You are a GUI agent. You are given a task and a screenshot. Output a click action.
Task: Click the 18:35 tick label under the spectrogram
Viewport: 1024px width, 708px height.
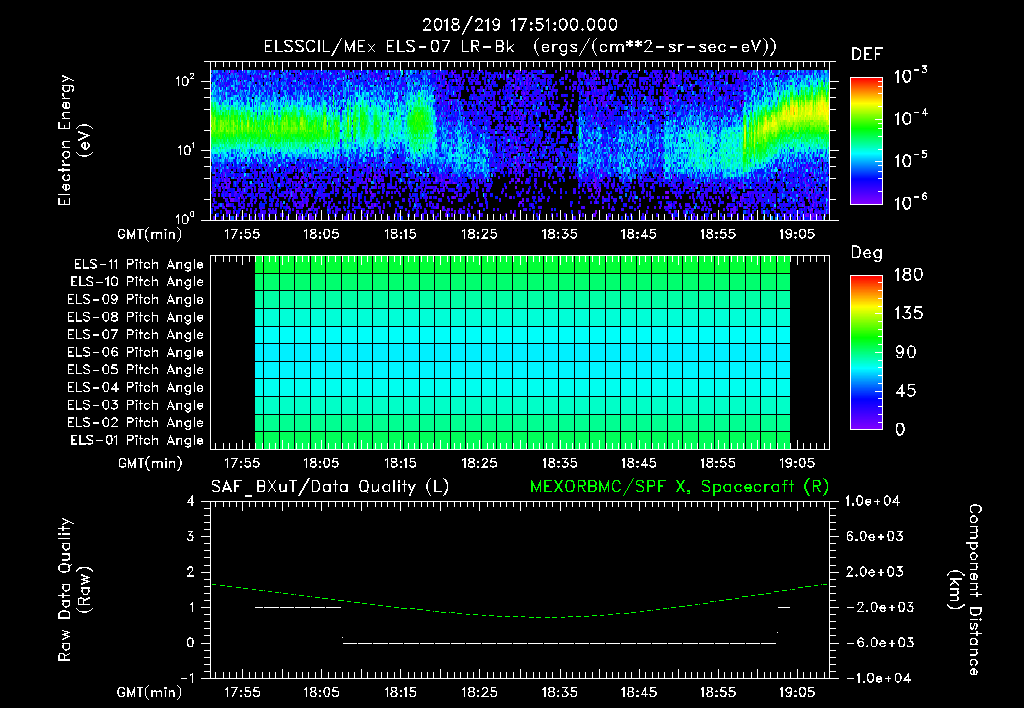[559, 234]
